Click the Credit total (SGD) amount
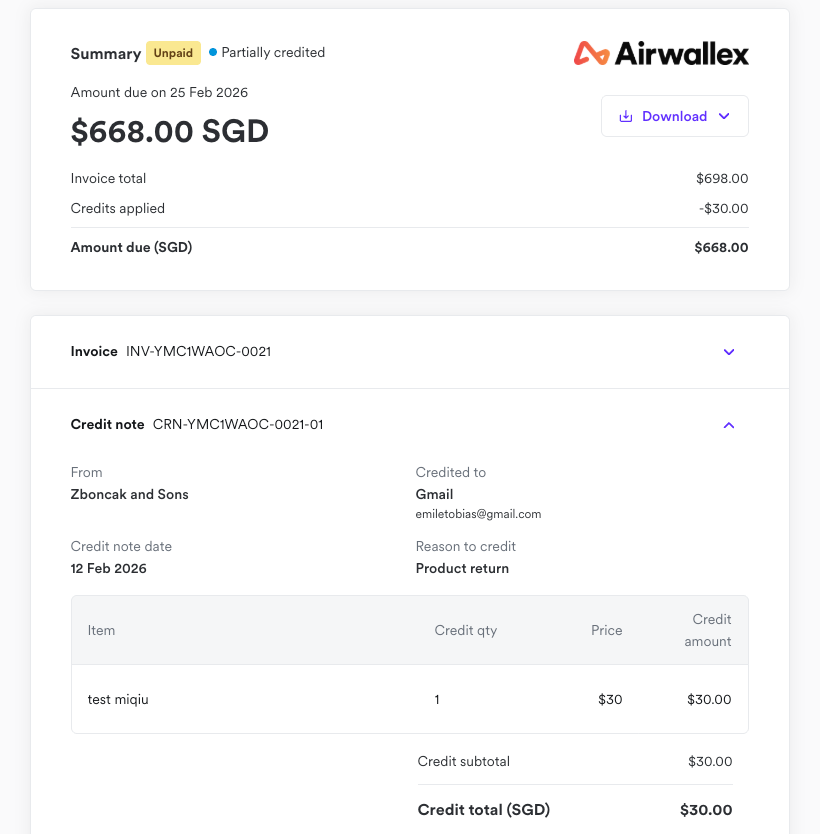 707,809
